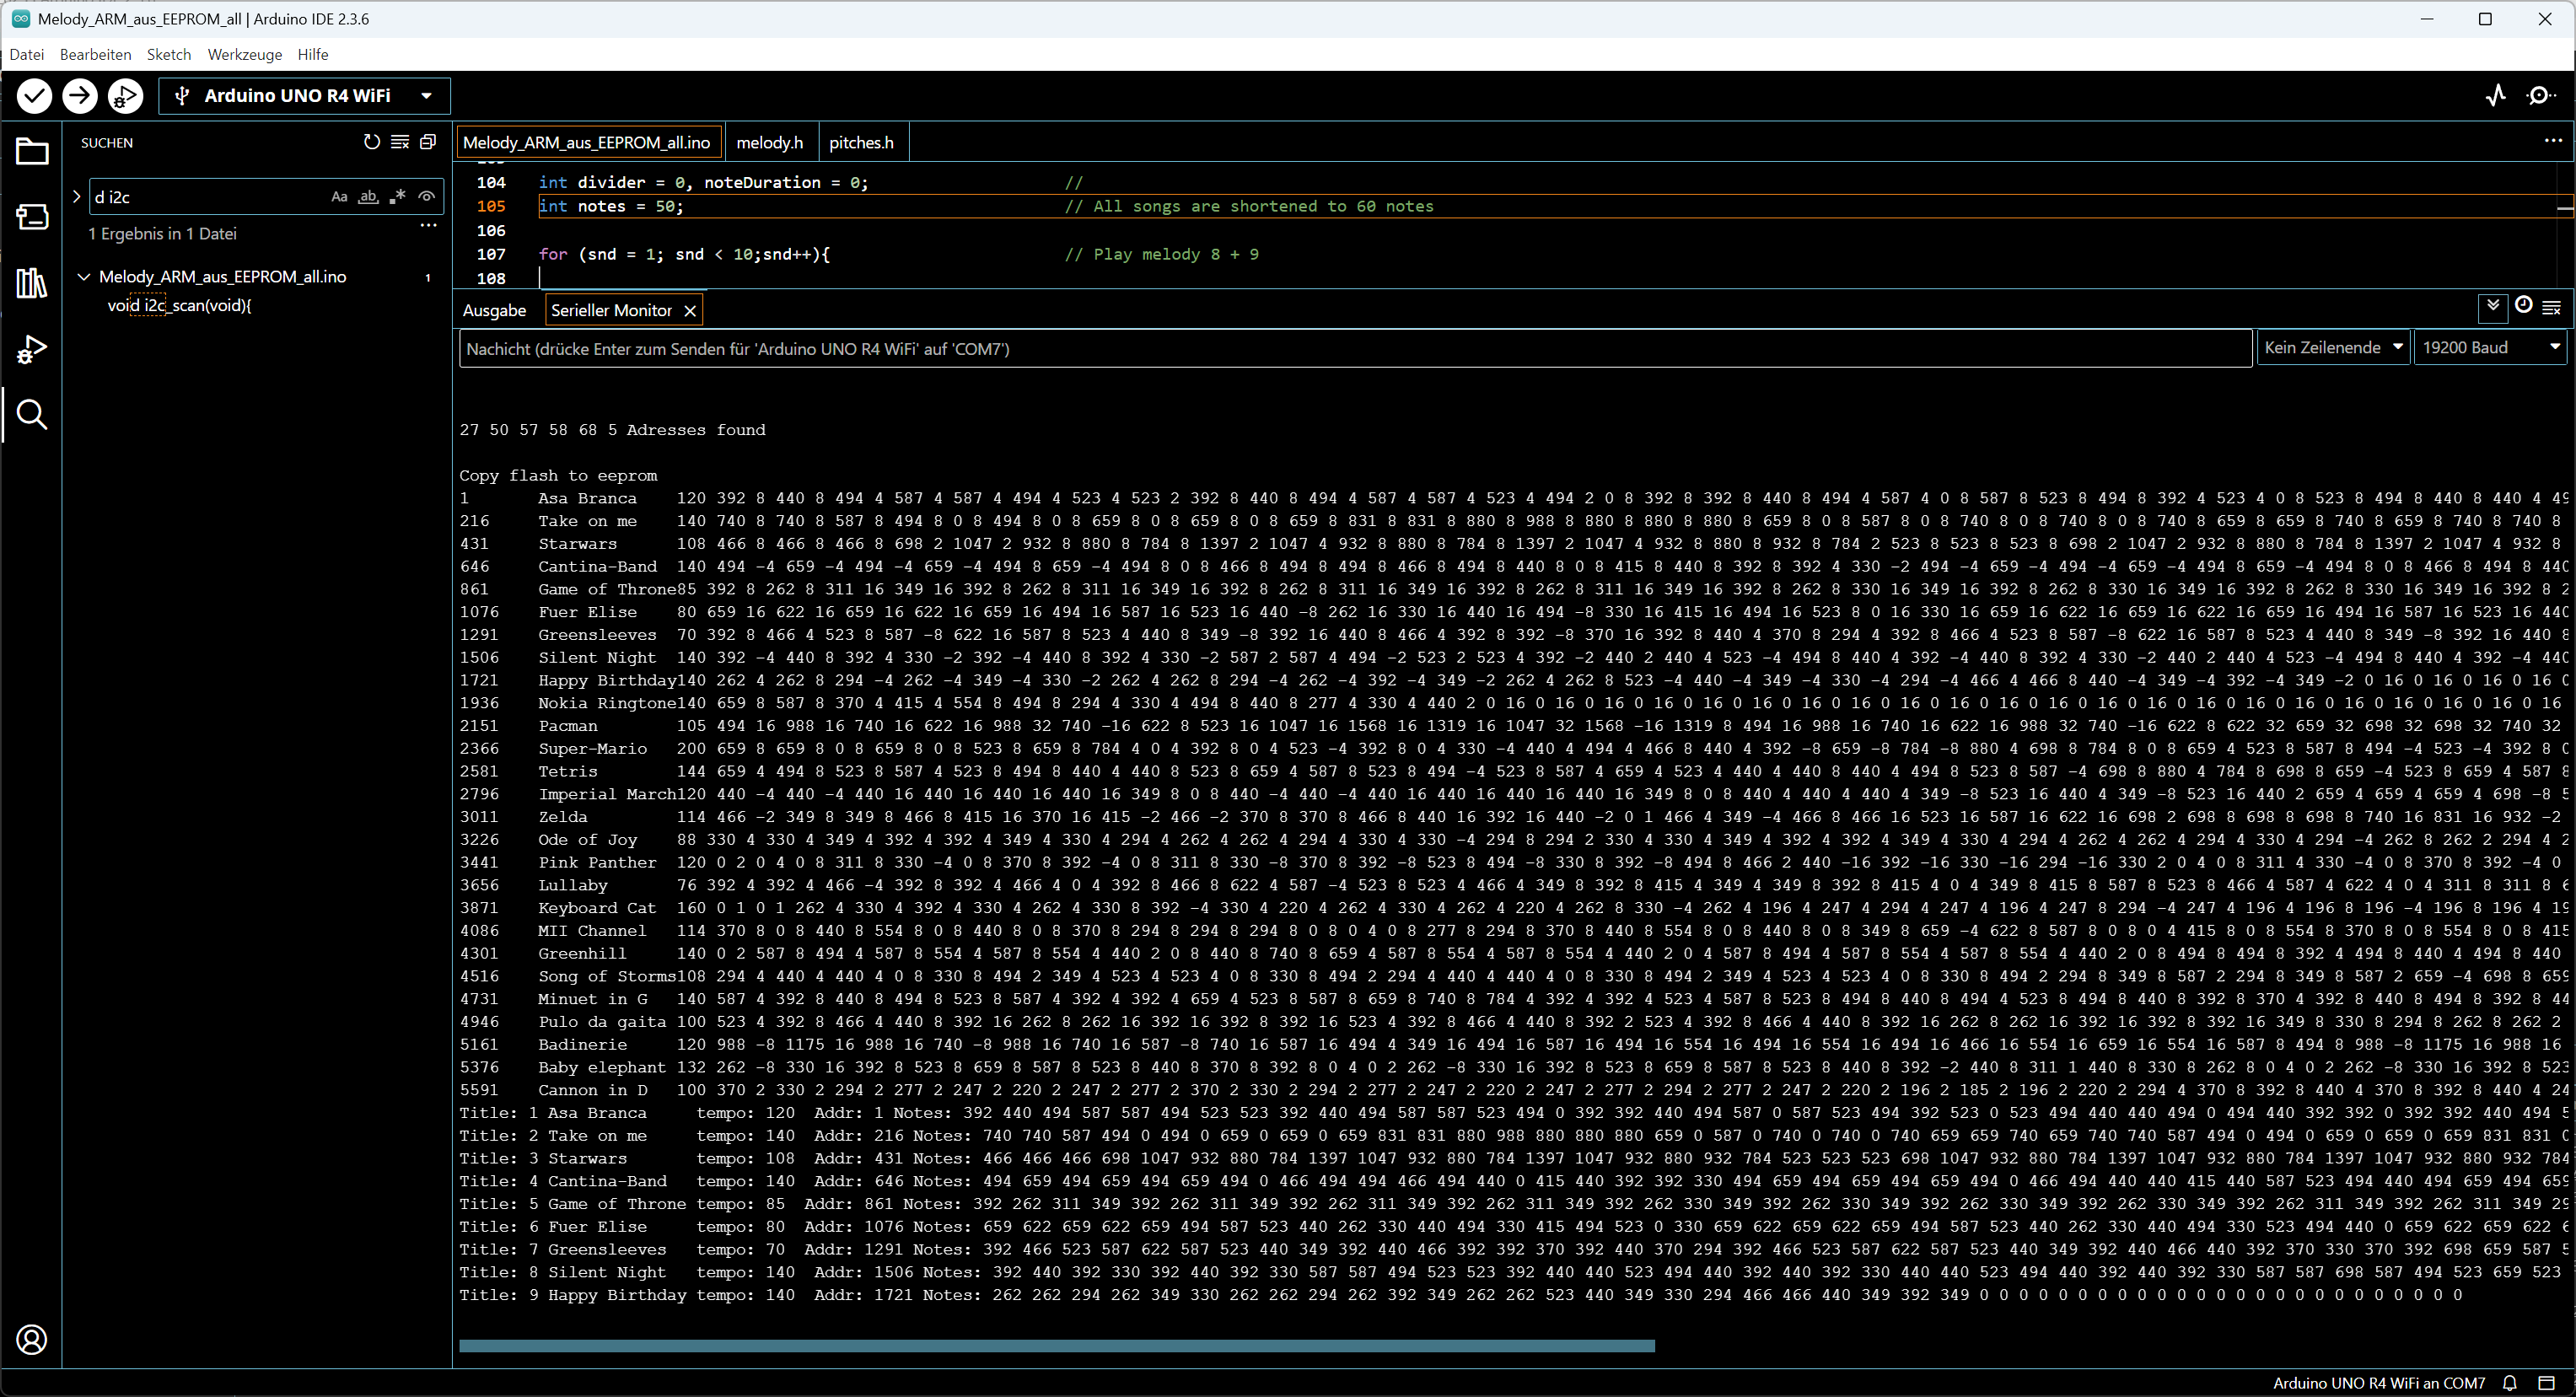Open the Kein Zeilenende line-ending dropdown
The image size is (2576, 1397).
2331,348
